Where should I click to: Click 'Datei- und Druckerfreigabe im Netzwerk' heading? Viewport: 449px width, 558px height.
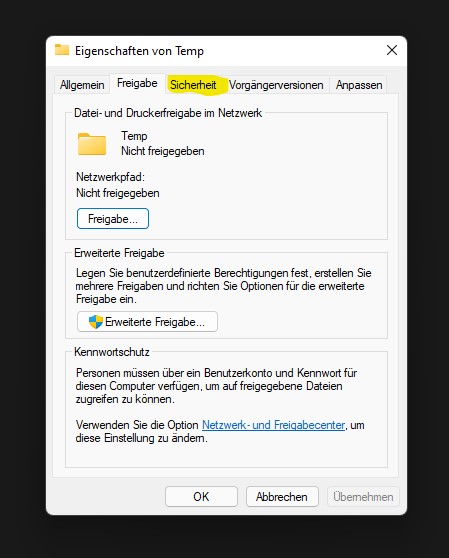(168, 113)
